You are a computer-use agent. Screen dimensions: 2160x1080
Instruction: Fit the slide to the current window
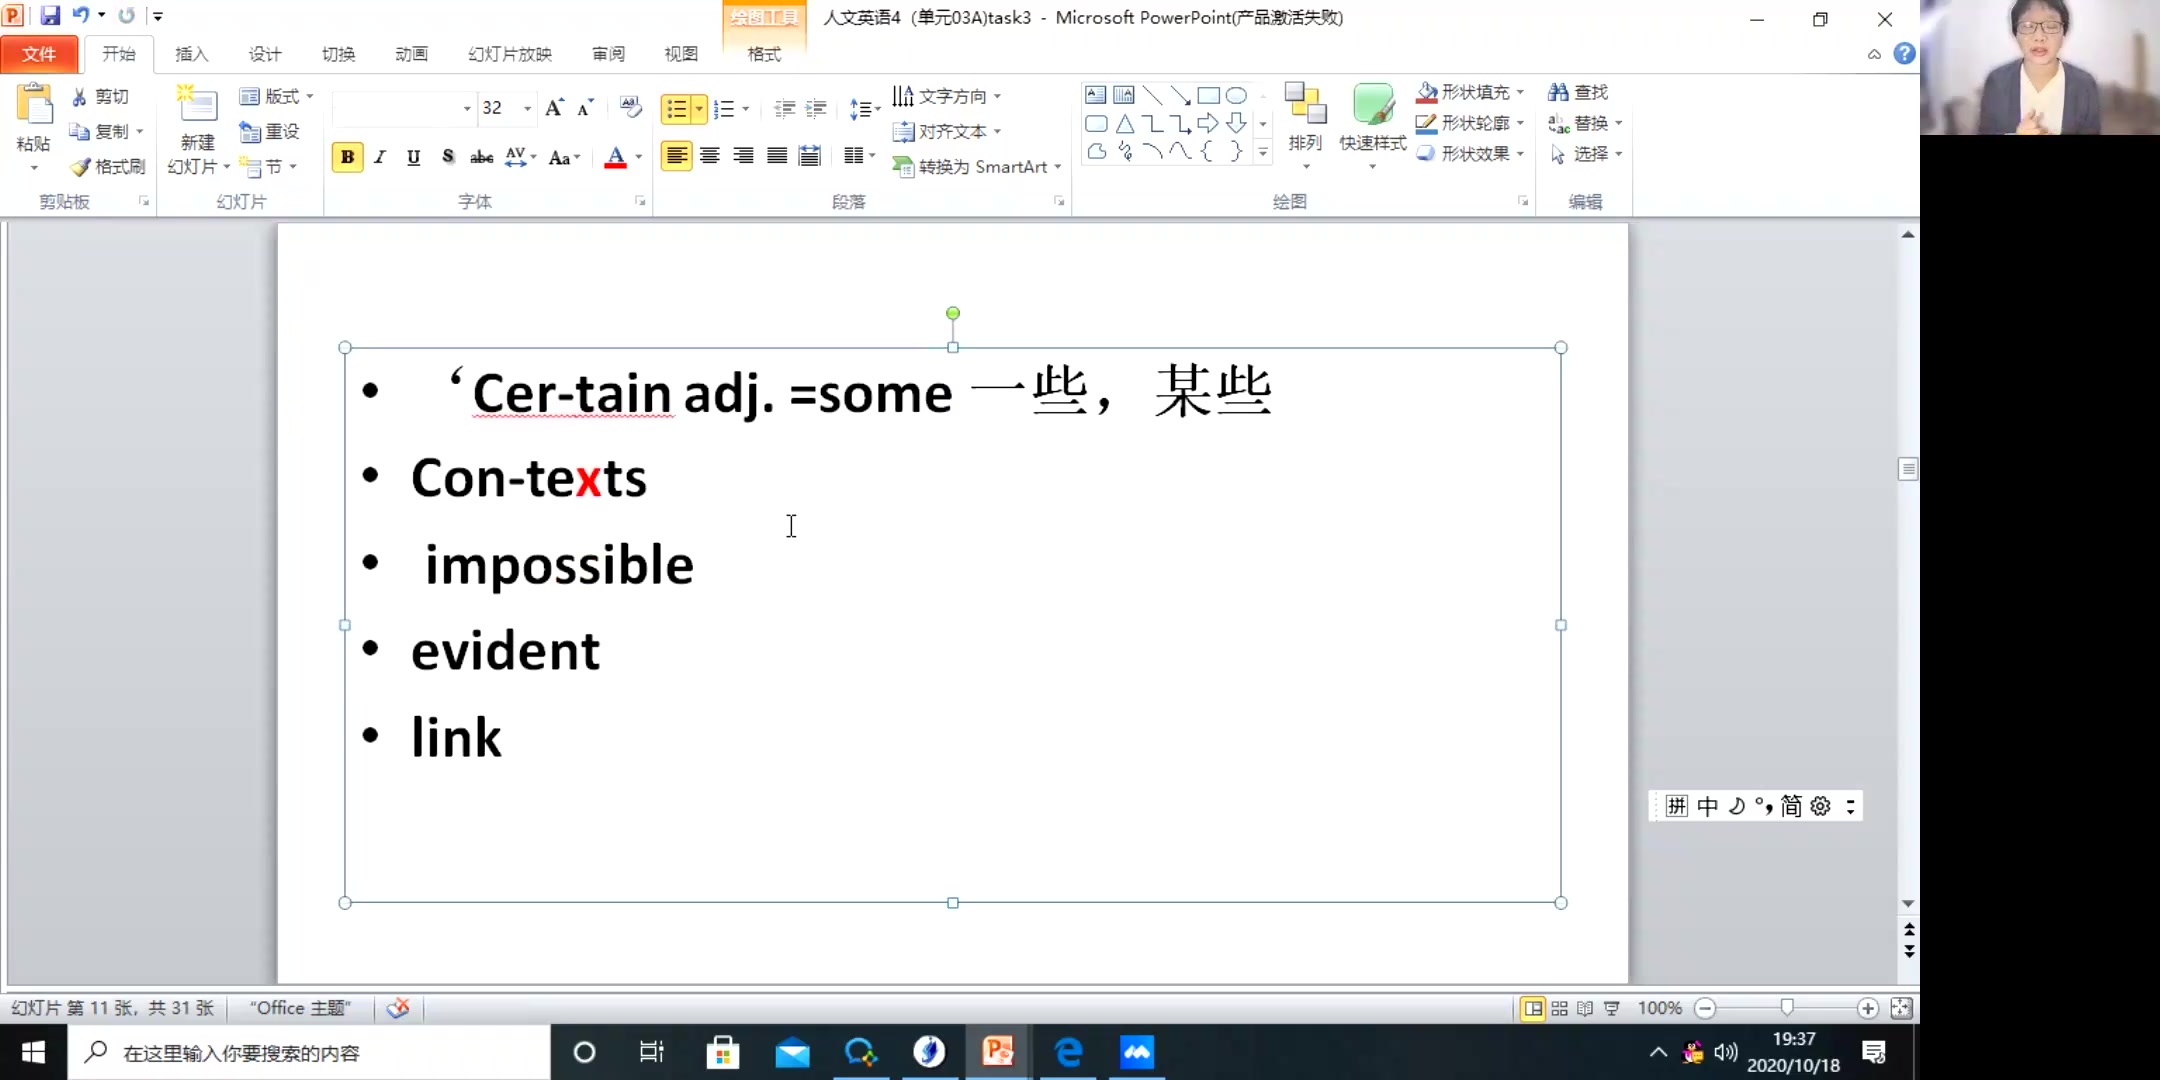point(1901,1008)
